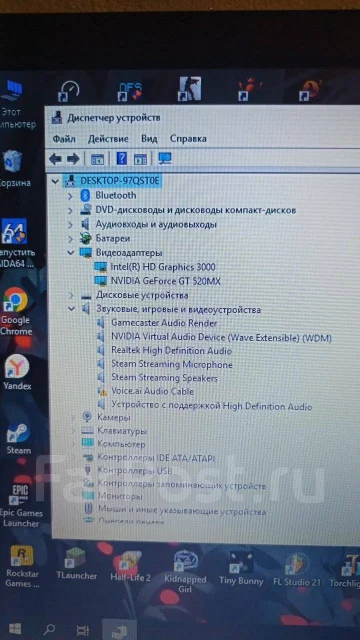Open the Справка menu
Screen dimensions: 360x640
[188, 139]
